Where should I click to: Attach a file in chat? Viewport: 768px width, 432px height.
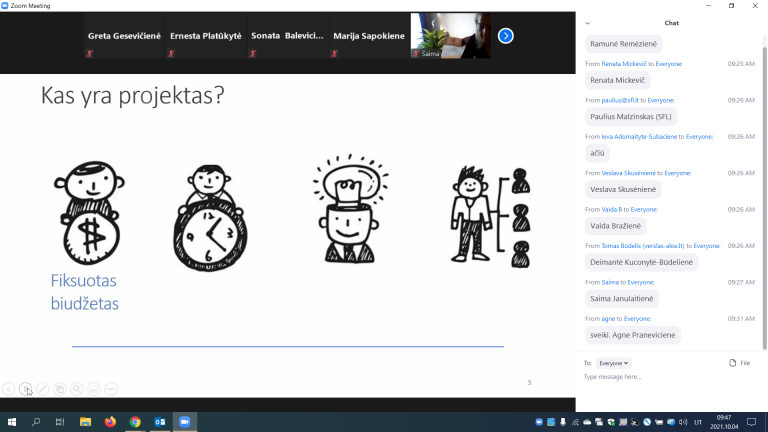[x=740, y=363]
